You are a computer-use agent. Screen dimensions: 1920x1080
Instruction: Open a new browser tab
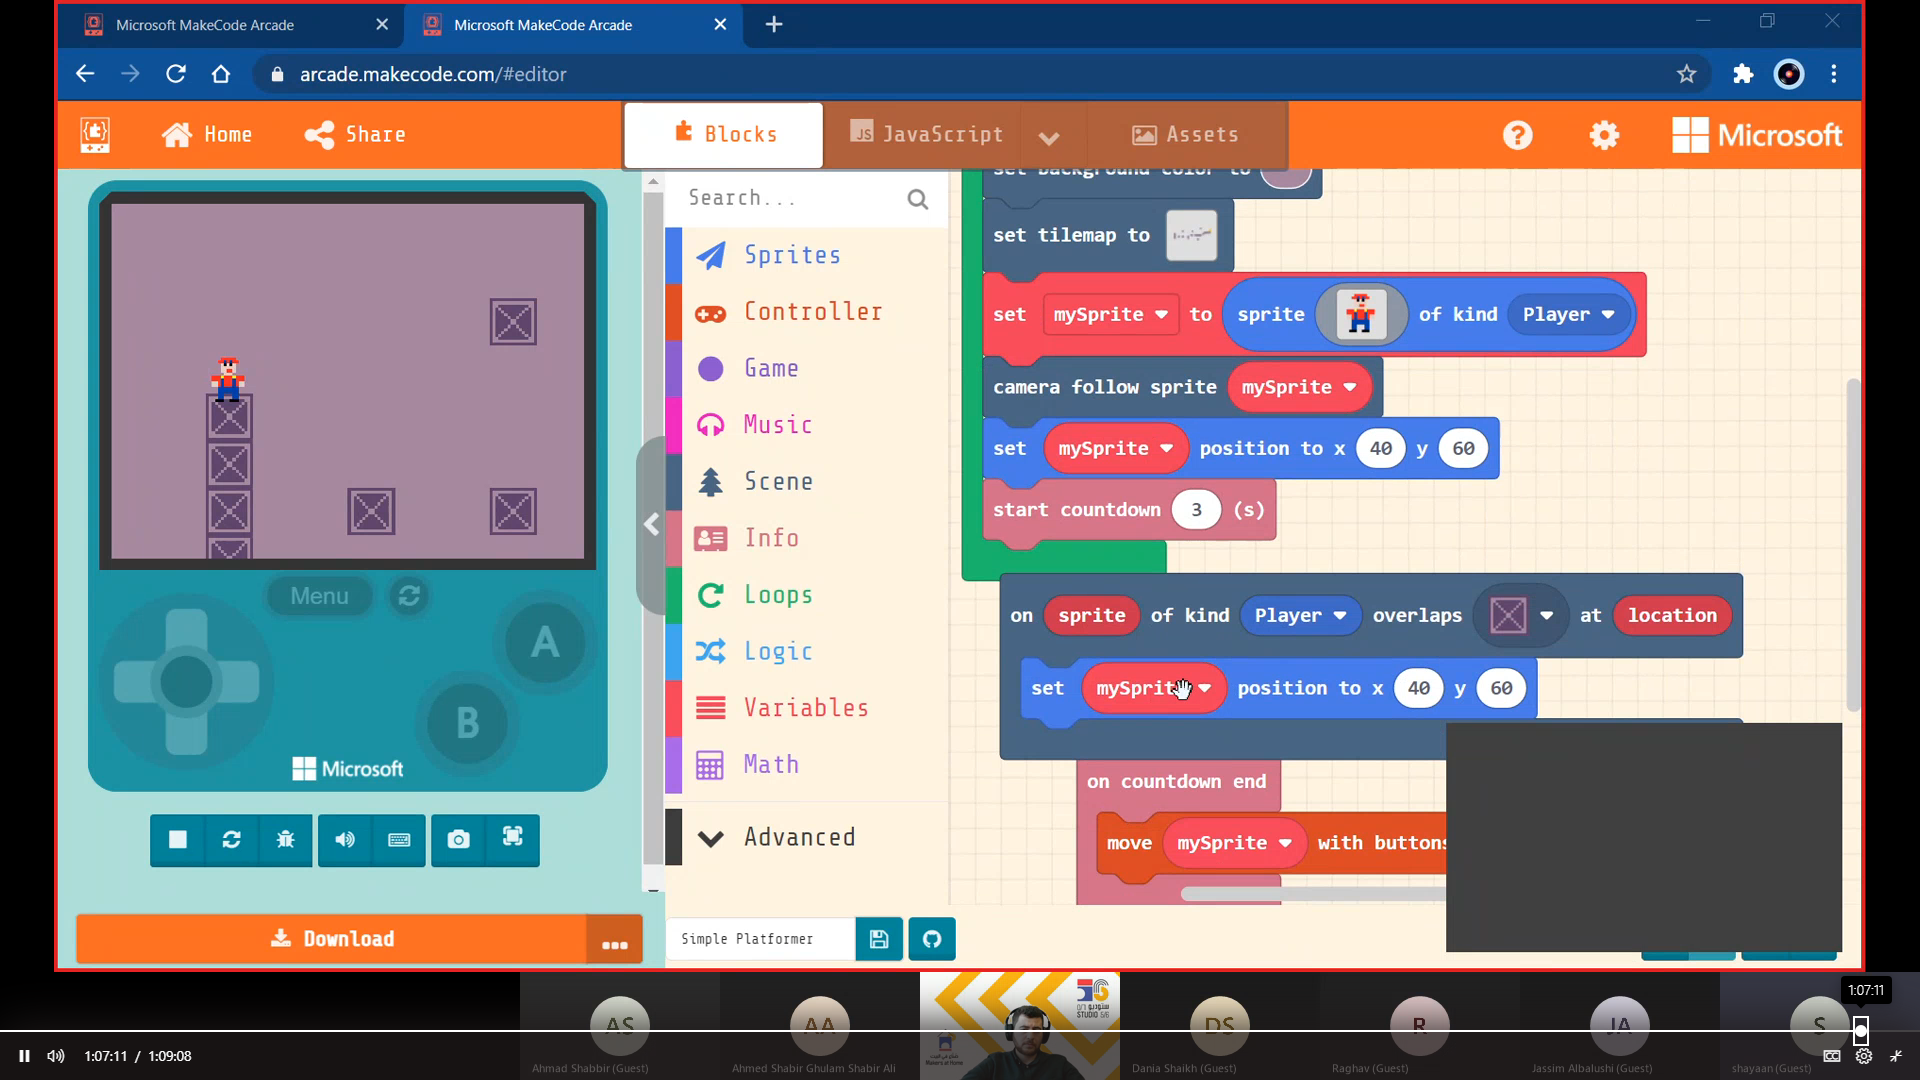click(x=774, y=25)
